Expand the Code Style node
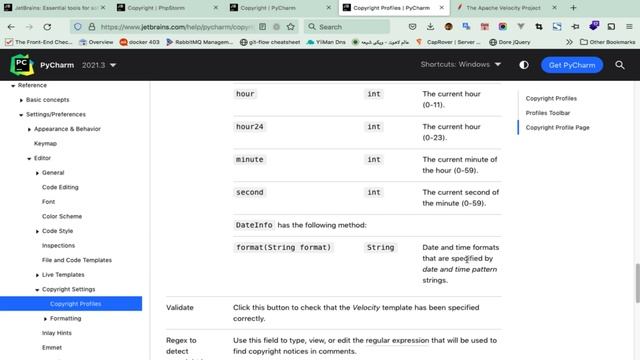 [37, 231]
